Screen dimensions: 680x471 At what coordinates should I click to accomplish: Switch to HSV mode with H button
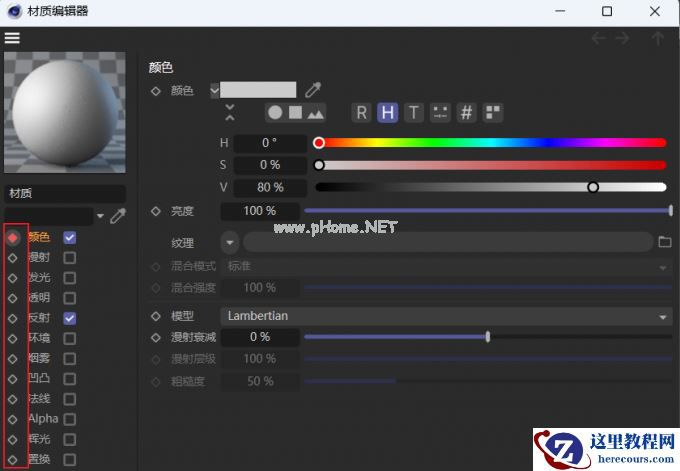(x=388, y=113)
